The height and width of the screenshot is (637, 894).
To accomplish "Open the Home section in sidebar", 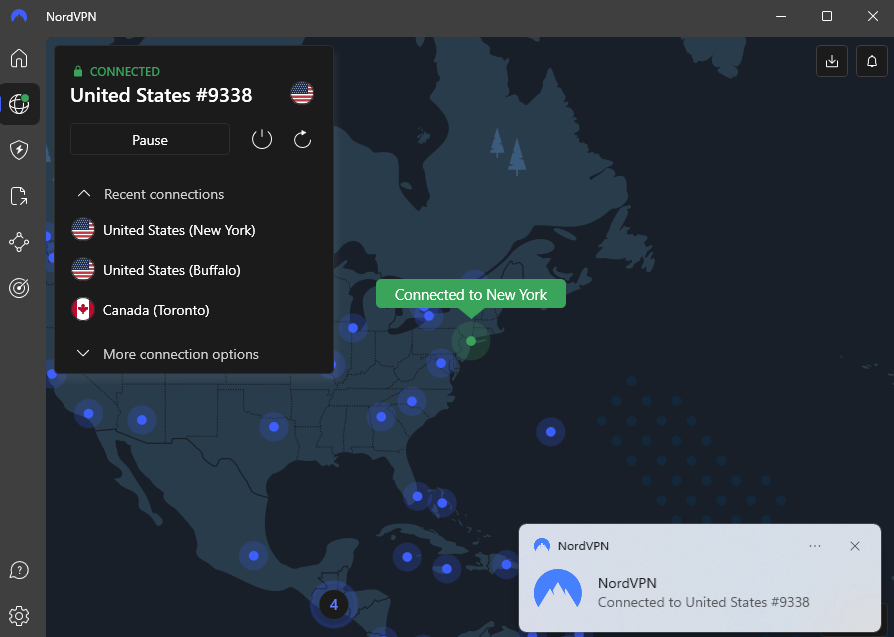I will [x=19, y=58].
